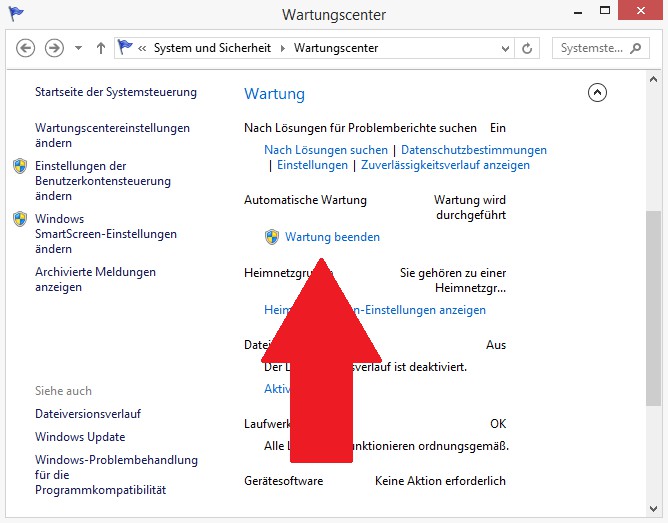Click the refresh button in address bar
The width and height of the screenshot is (668, 523).
(528, 48)
